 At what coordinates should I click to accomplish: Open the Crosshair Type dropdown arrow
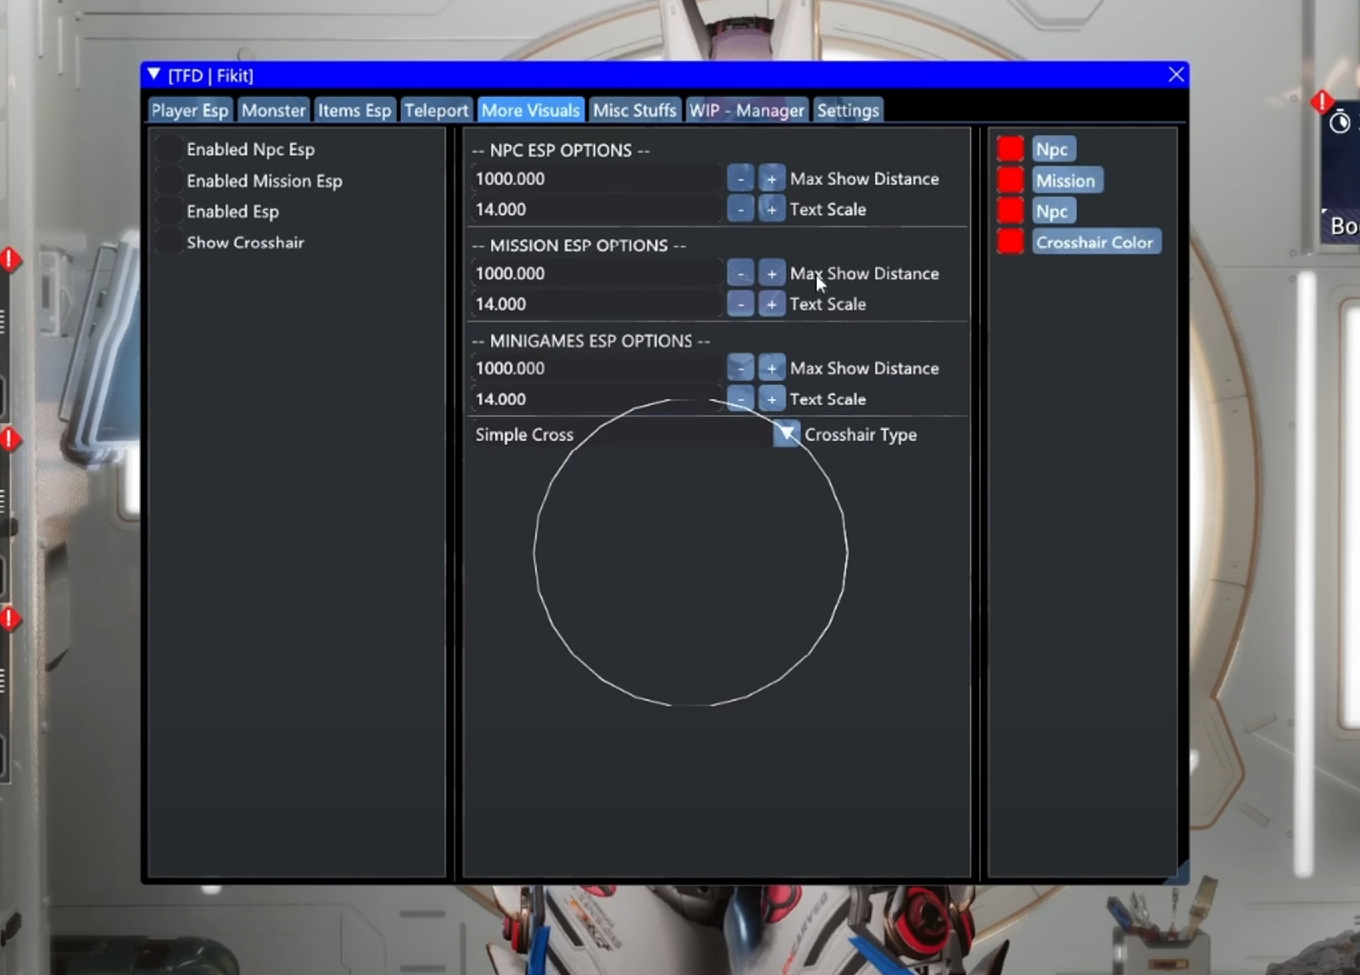point(786,434)
